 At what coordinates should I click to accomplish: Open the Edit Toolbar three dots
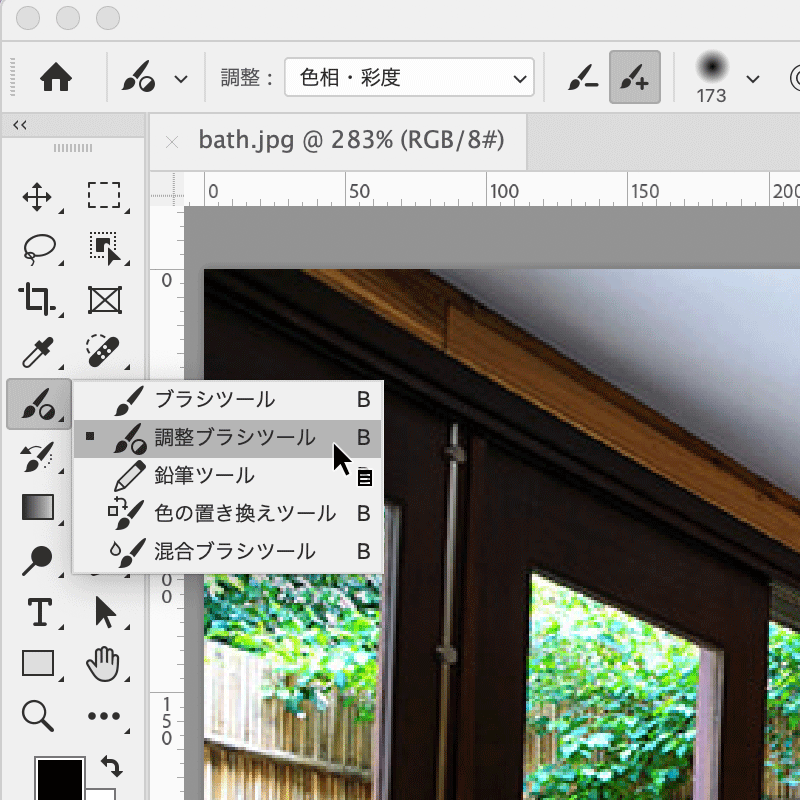(x=104, y=716)
